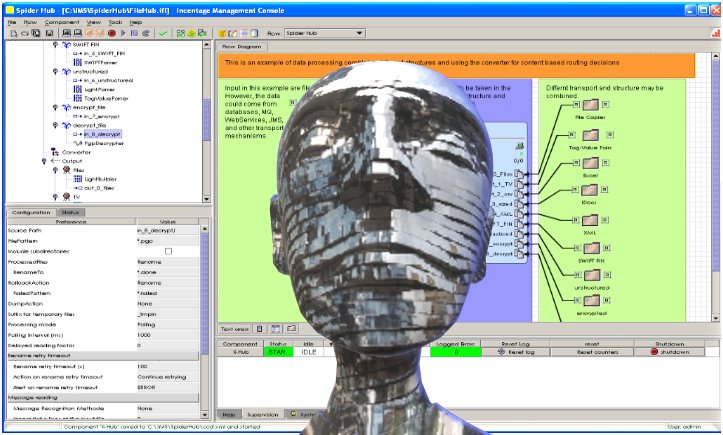Select the highlighted in_8_decrypt tree item
723x435 pixels.
102,134
